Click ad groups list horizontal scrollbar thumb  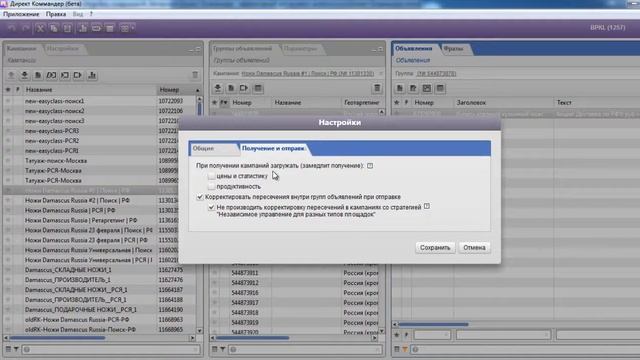252,338
